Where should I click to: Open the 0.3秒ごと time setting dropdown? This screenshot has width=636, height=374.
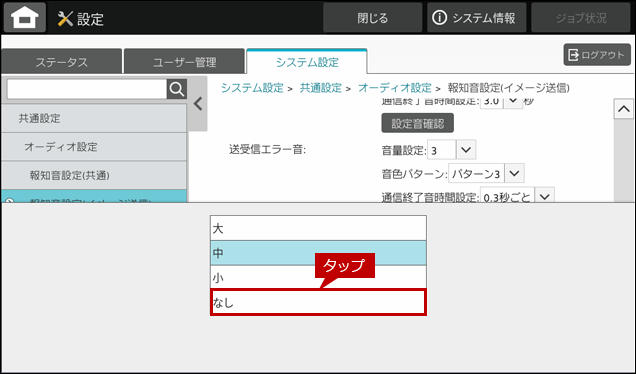pos(517,196)
